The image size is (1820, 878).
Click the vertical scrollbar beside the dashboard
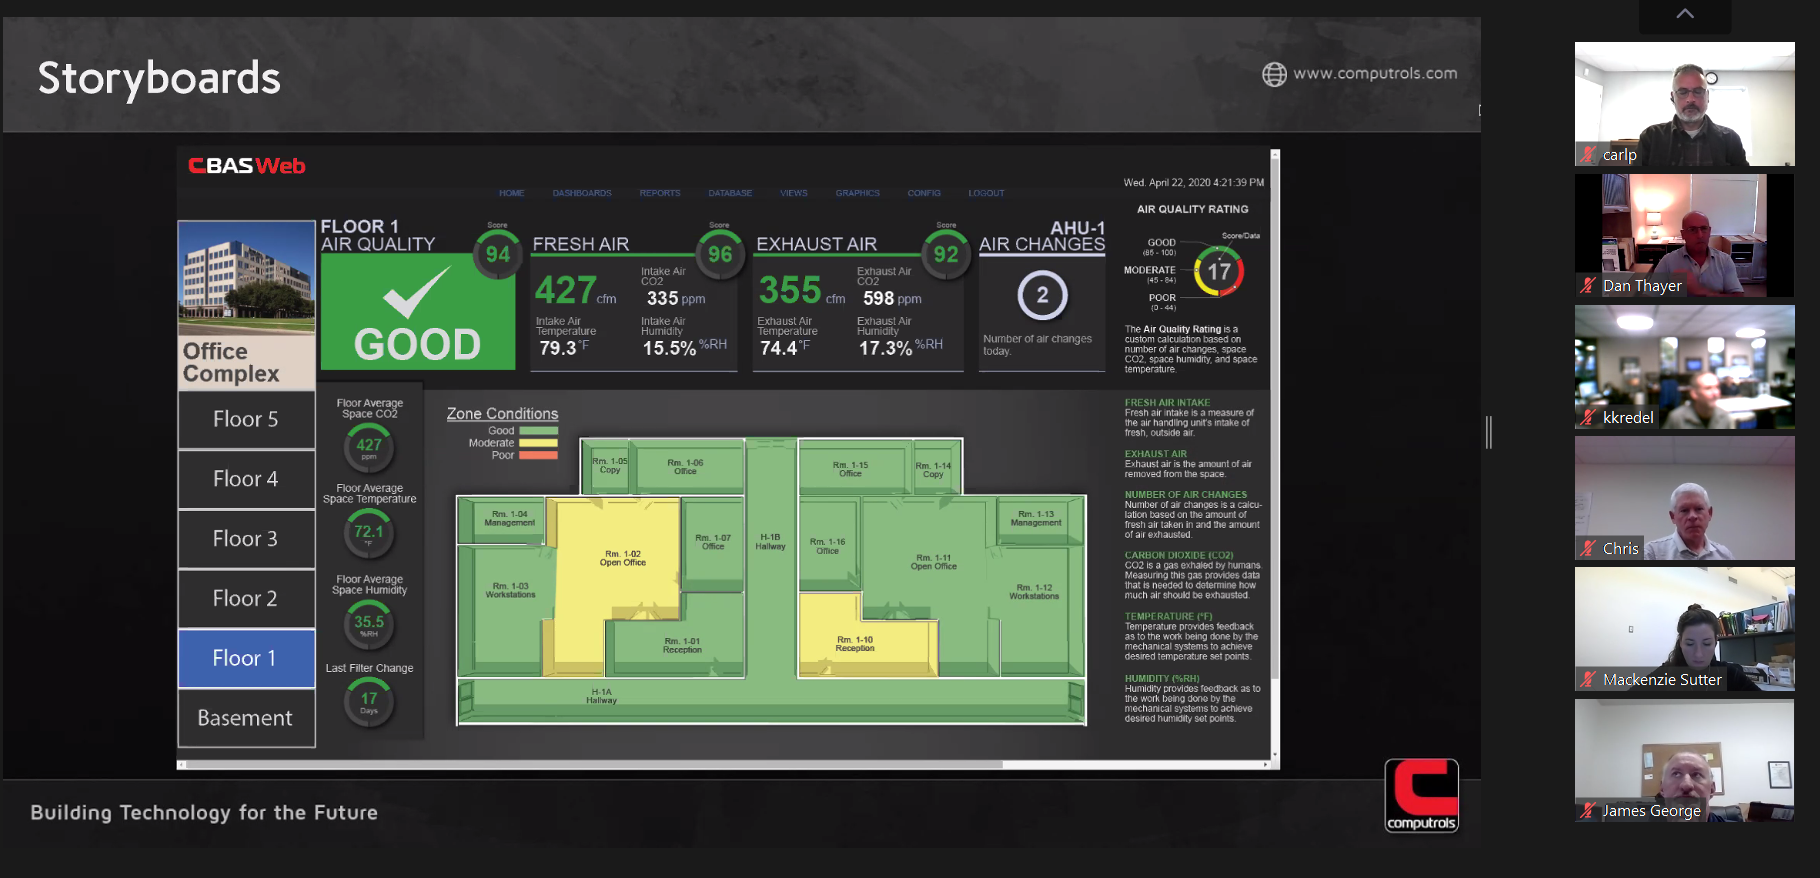(1275, 456)
